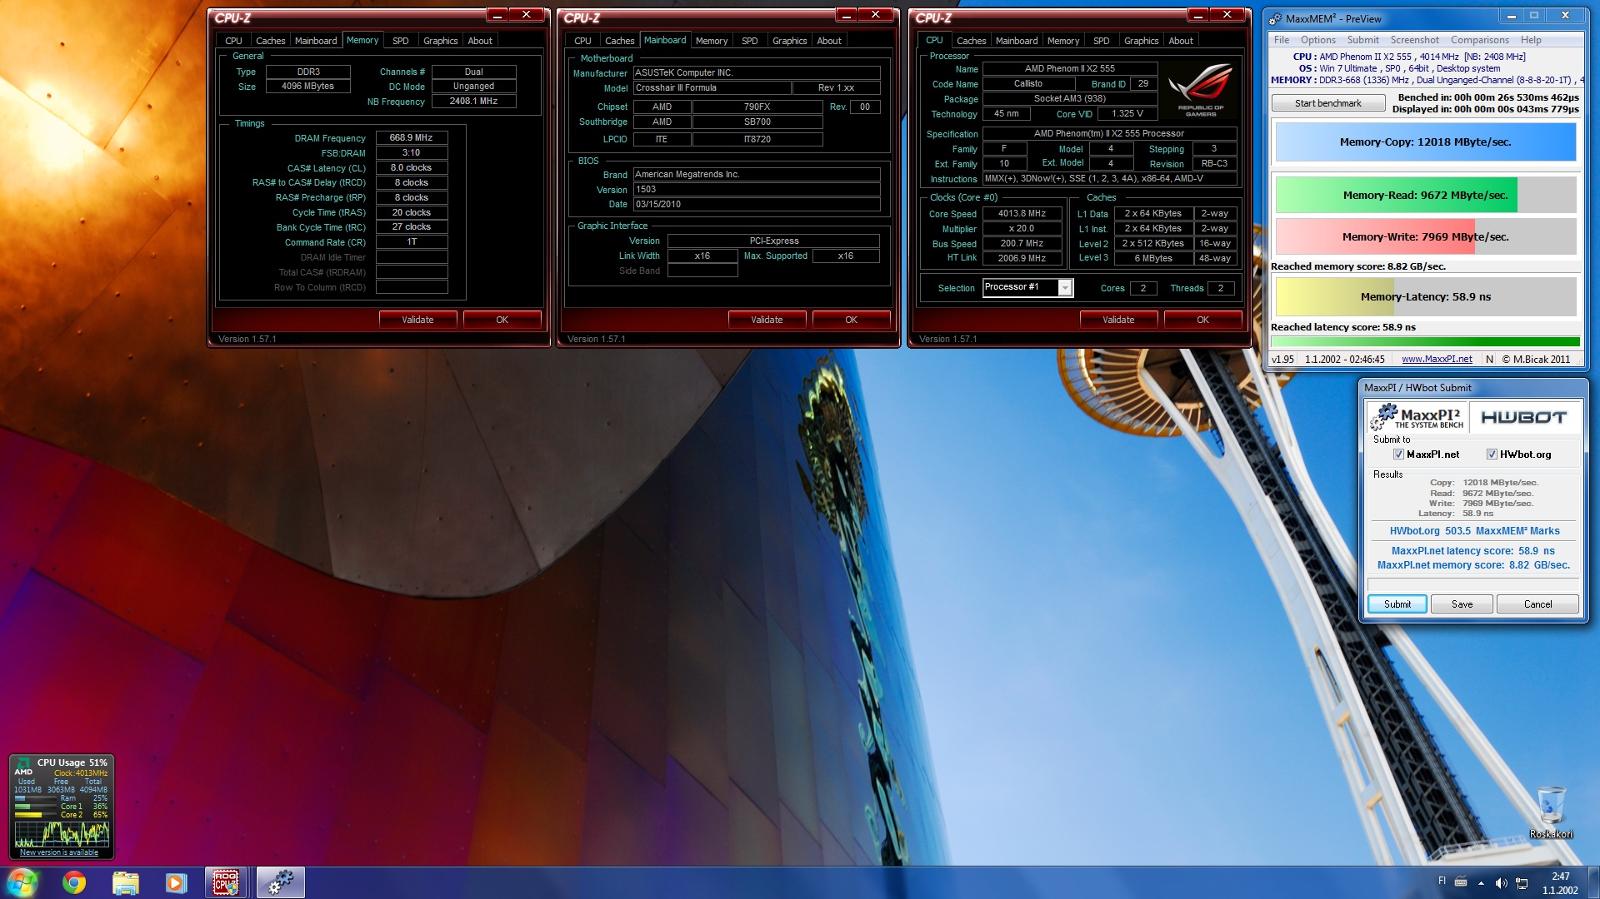This screenshot has width=1600, height=899.
Task: Click the ROG CPU-Z taskbar icon
Action: pyautogui.click(x=226, y=882)
